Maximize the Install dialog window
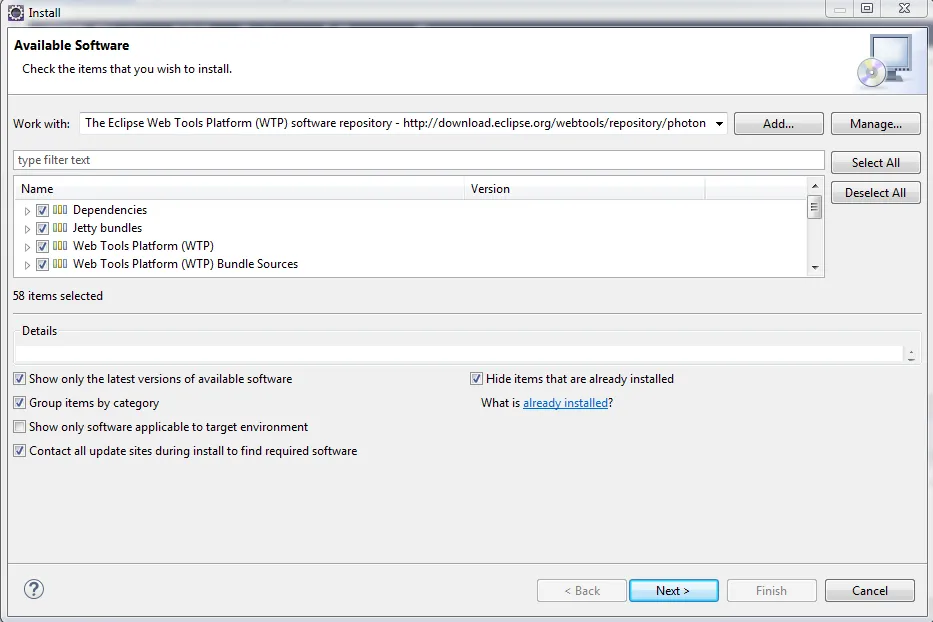 coord(867,8)
